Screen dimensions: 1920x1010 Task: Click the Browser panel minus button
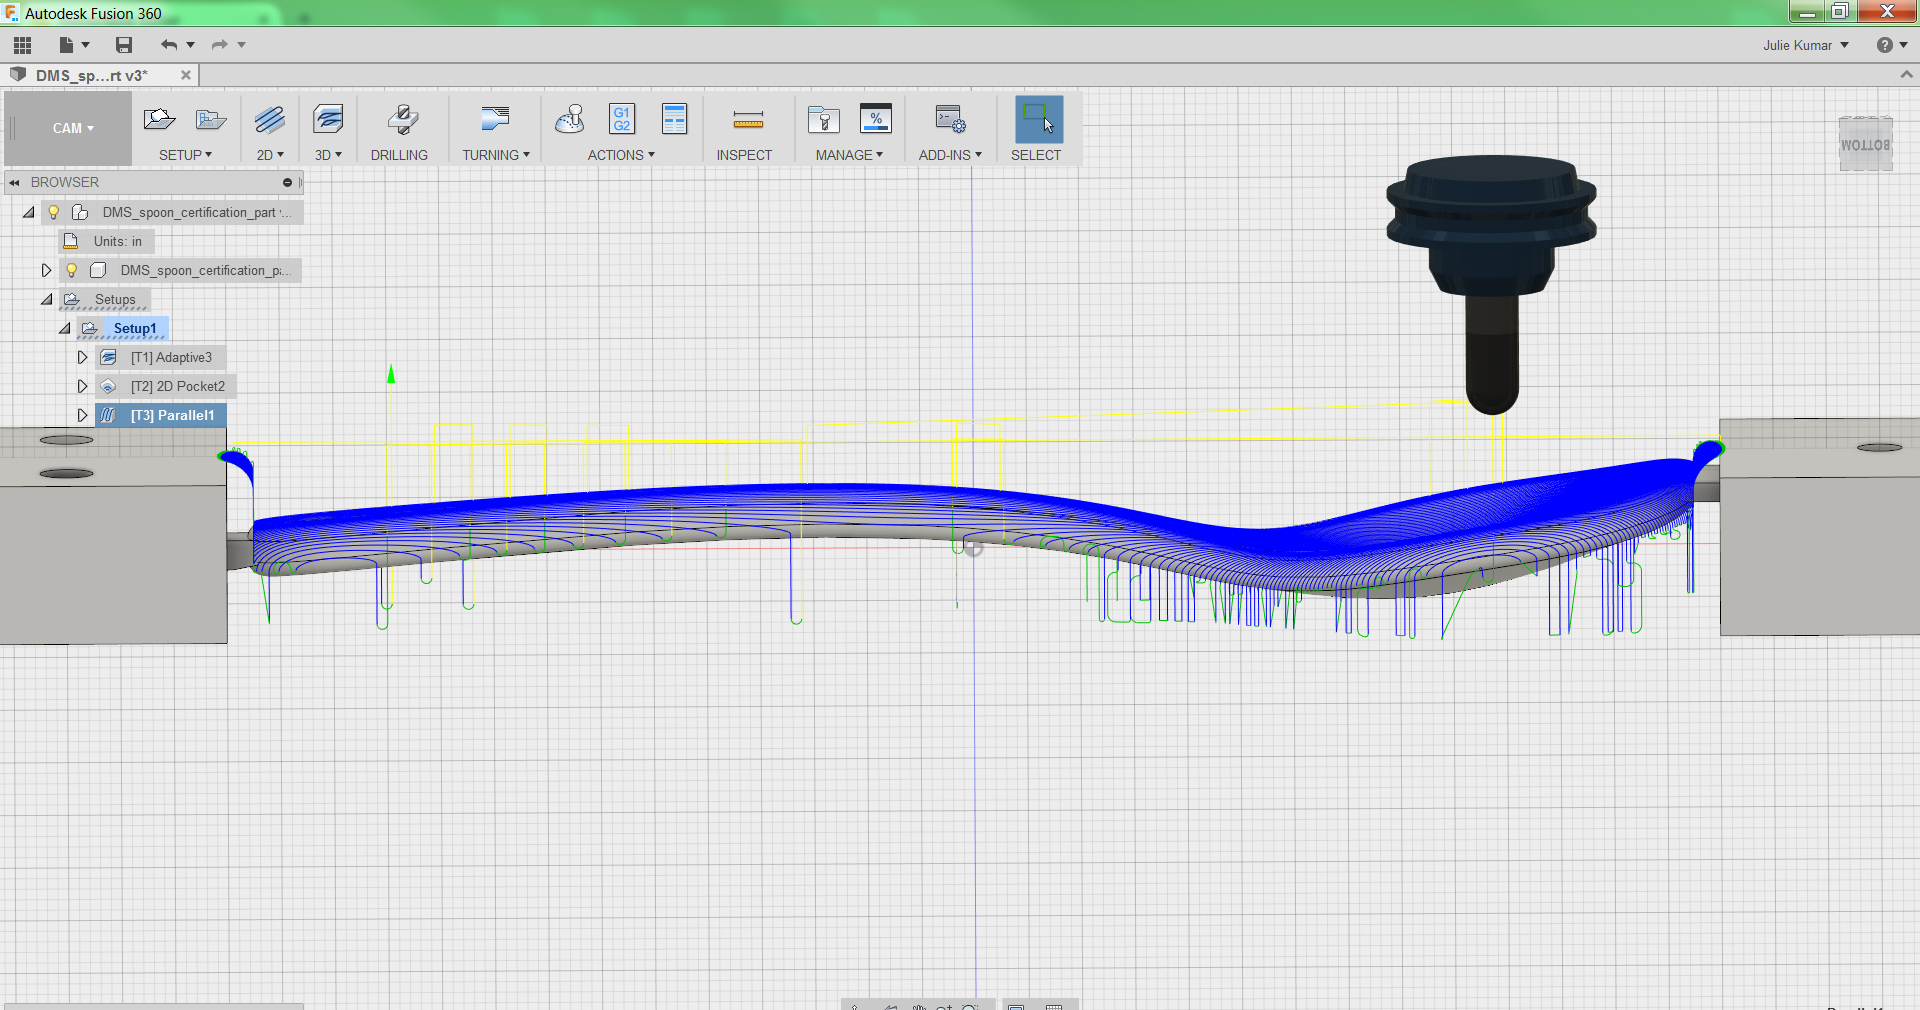(287, 183)
